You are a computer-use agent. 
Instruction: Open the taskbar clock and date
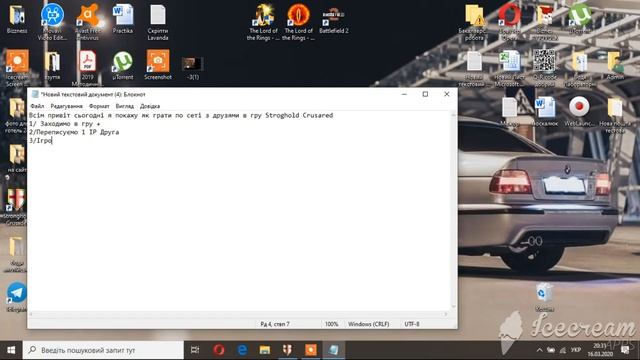coord(600,350)
